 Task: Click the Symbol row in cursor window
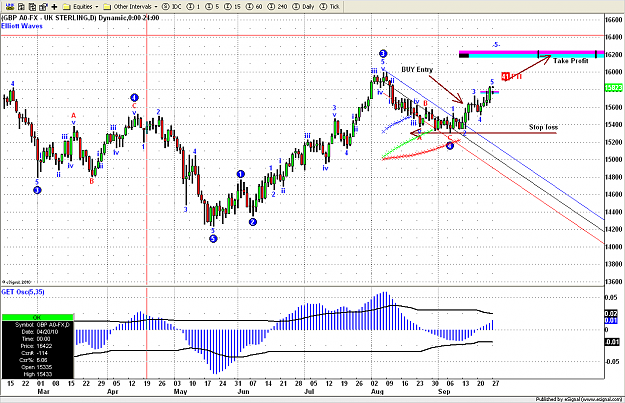37,325
